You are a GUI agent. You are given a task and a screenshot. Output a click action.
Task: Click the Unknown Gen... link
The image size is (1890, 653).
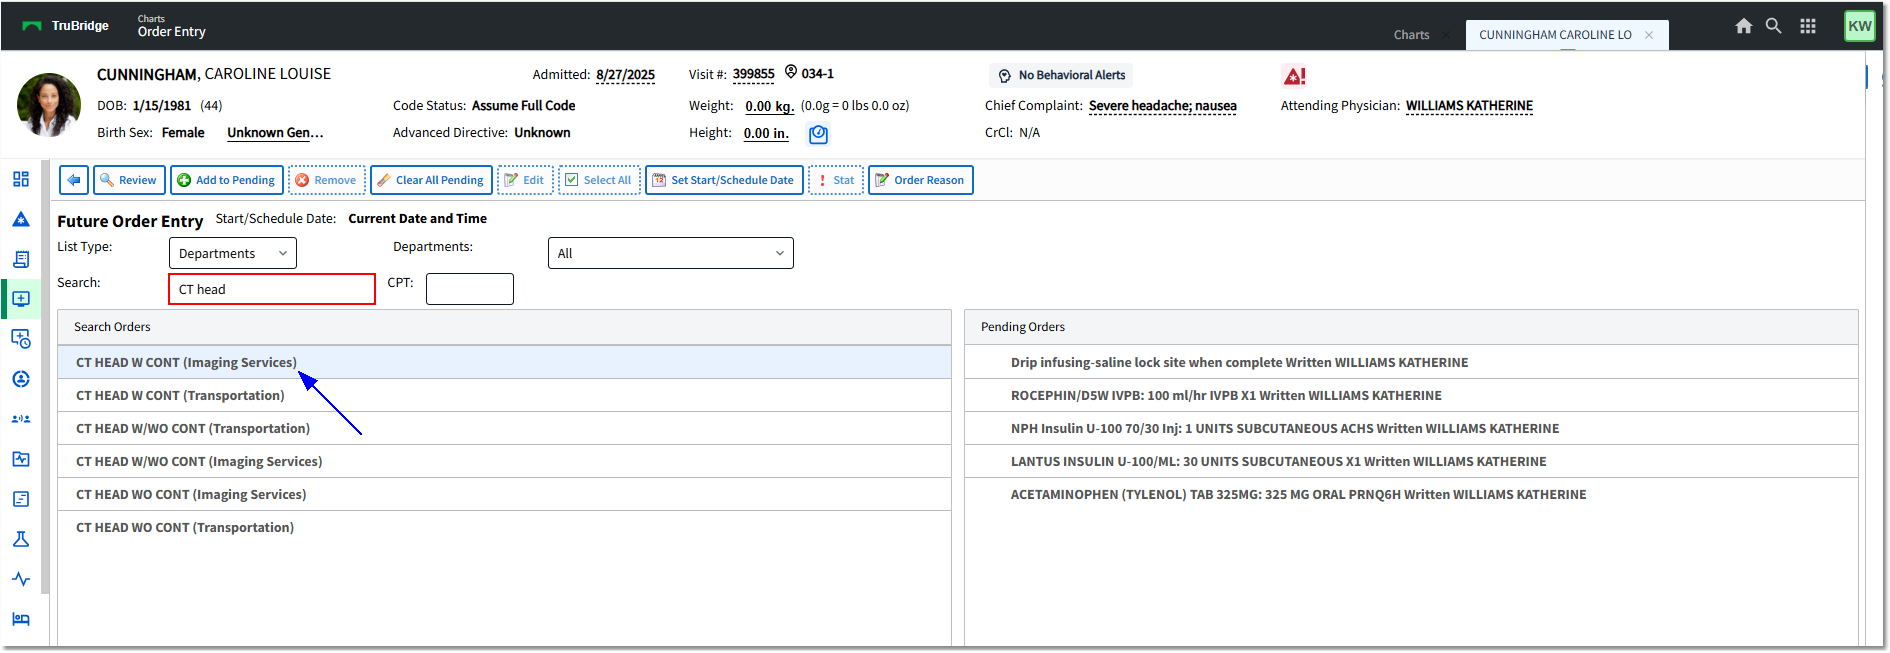coord(275,133)
